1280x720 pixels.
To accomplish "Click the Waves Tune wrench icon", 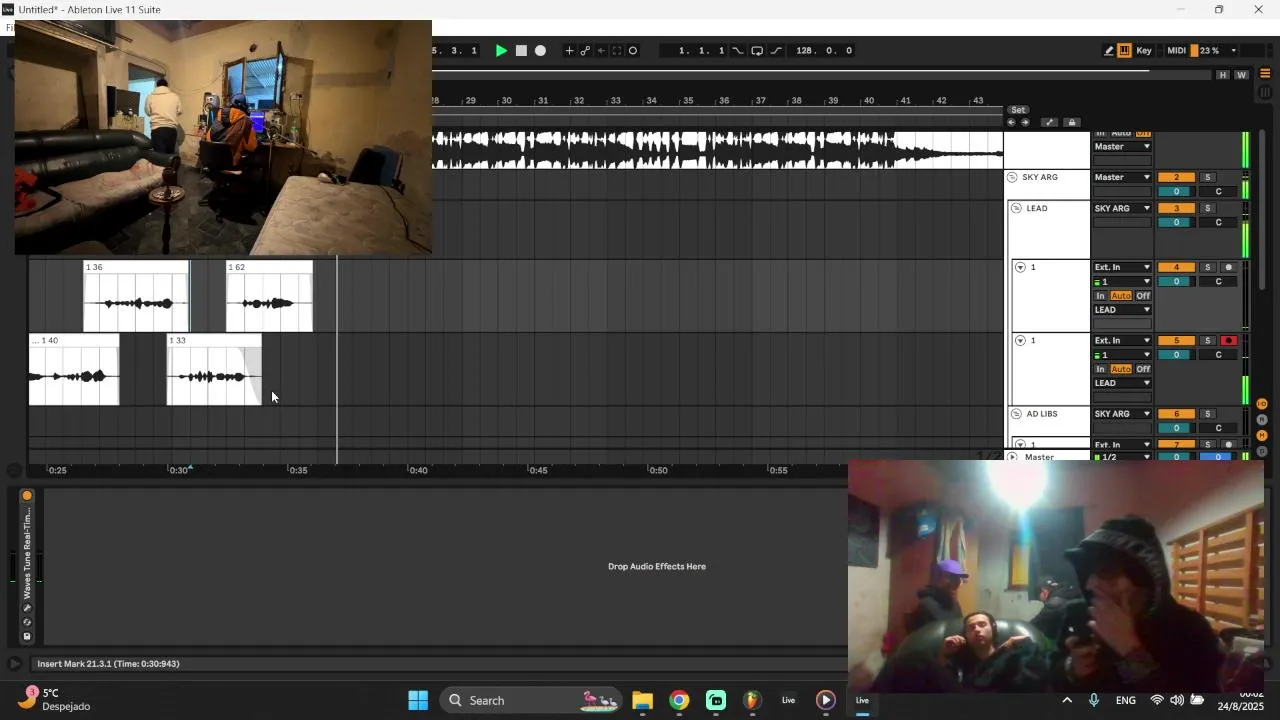I will coord(27,608).
